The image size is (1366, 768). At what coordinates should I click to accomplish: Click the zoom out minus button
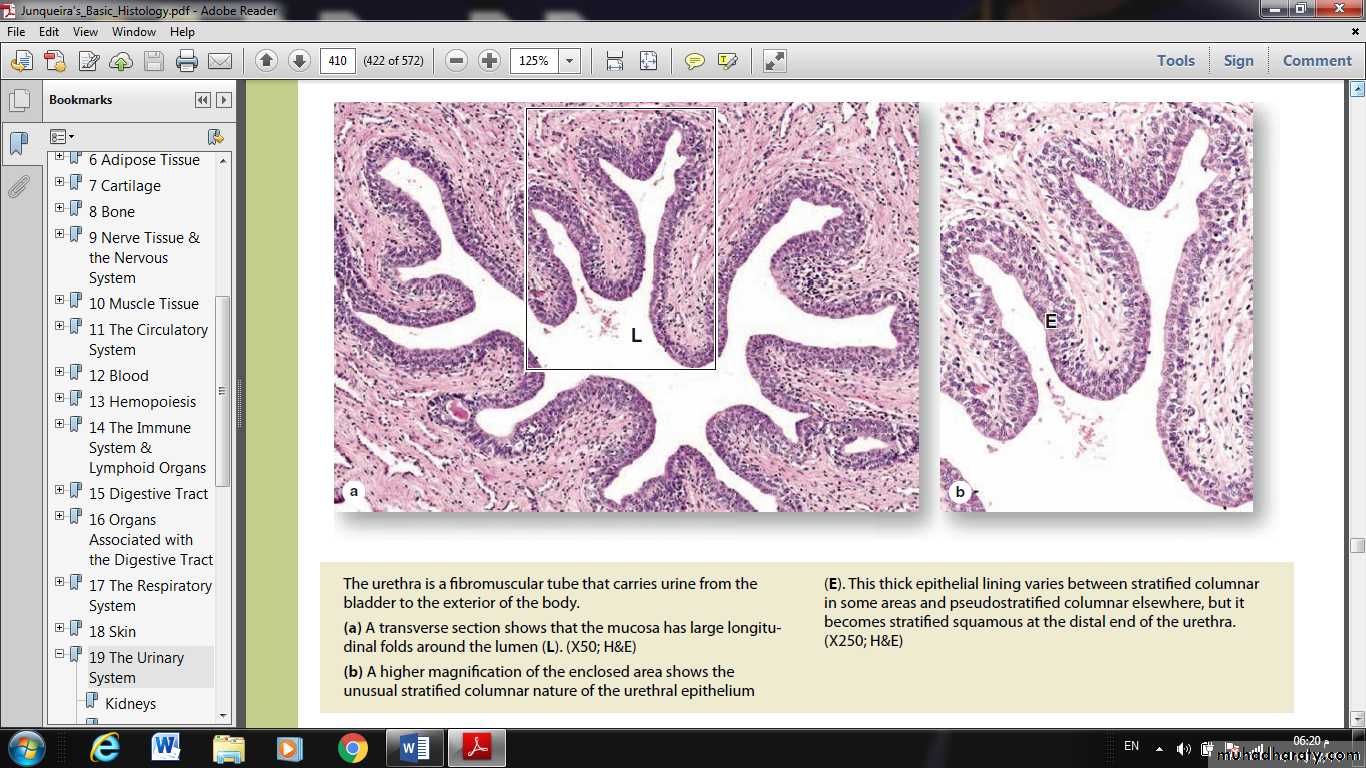click(x=457, y=61)
